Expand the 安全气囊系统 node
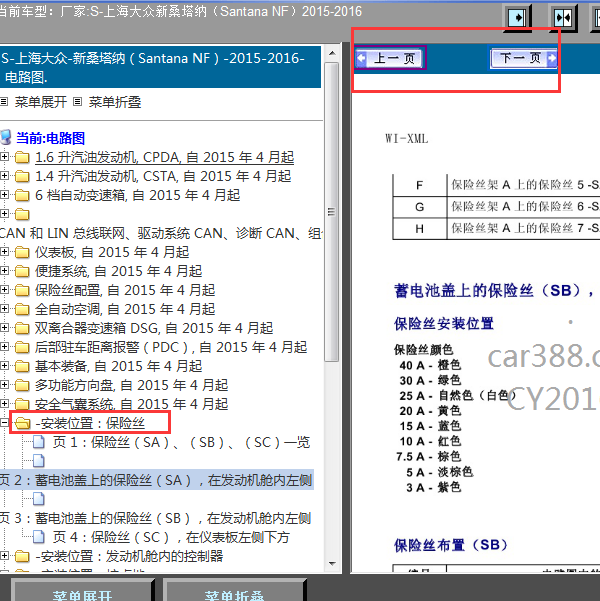Viewport: 600px width, 601px height. pos(4,403)
